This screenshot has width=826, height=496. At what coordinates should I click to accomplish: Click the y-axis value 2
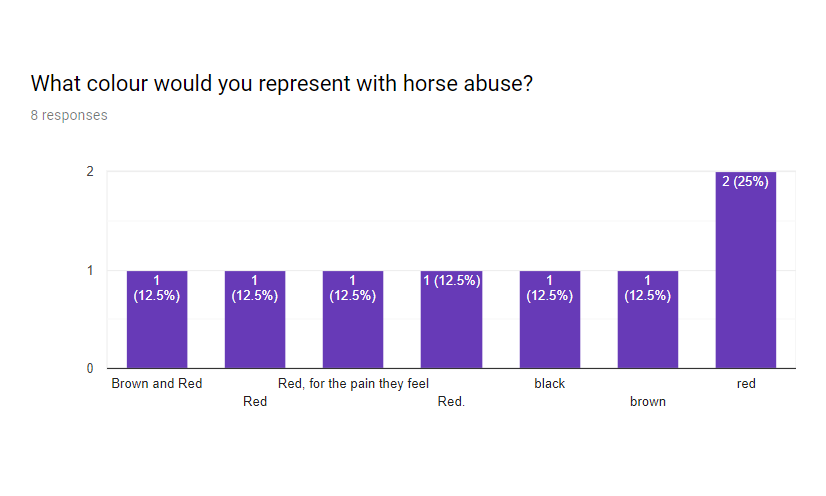click(x=90, y=171)
